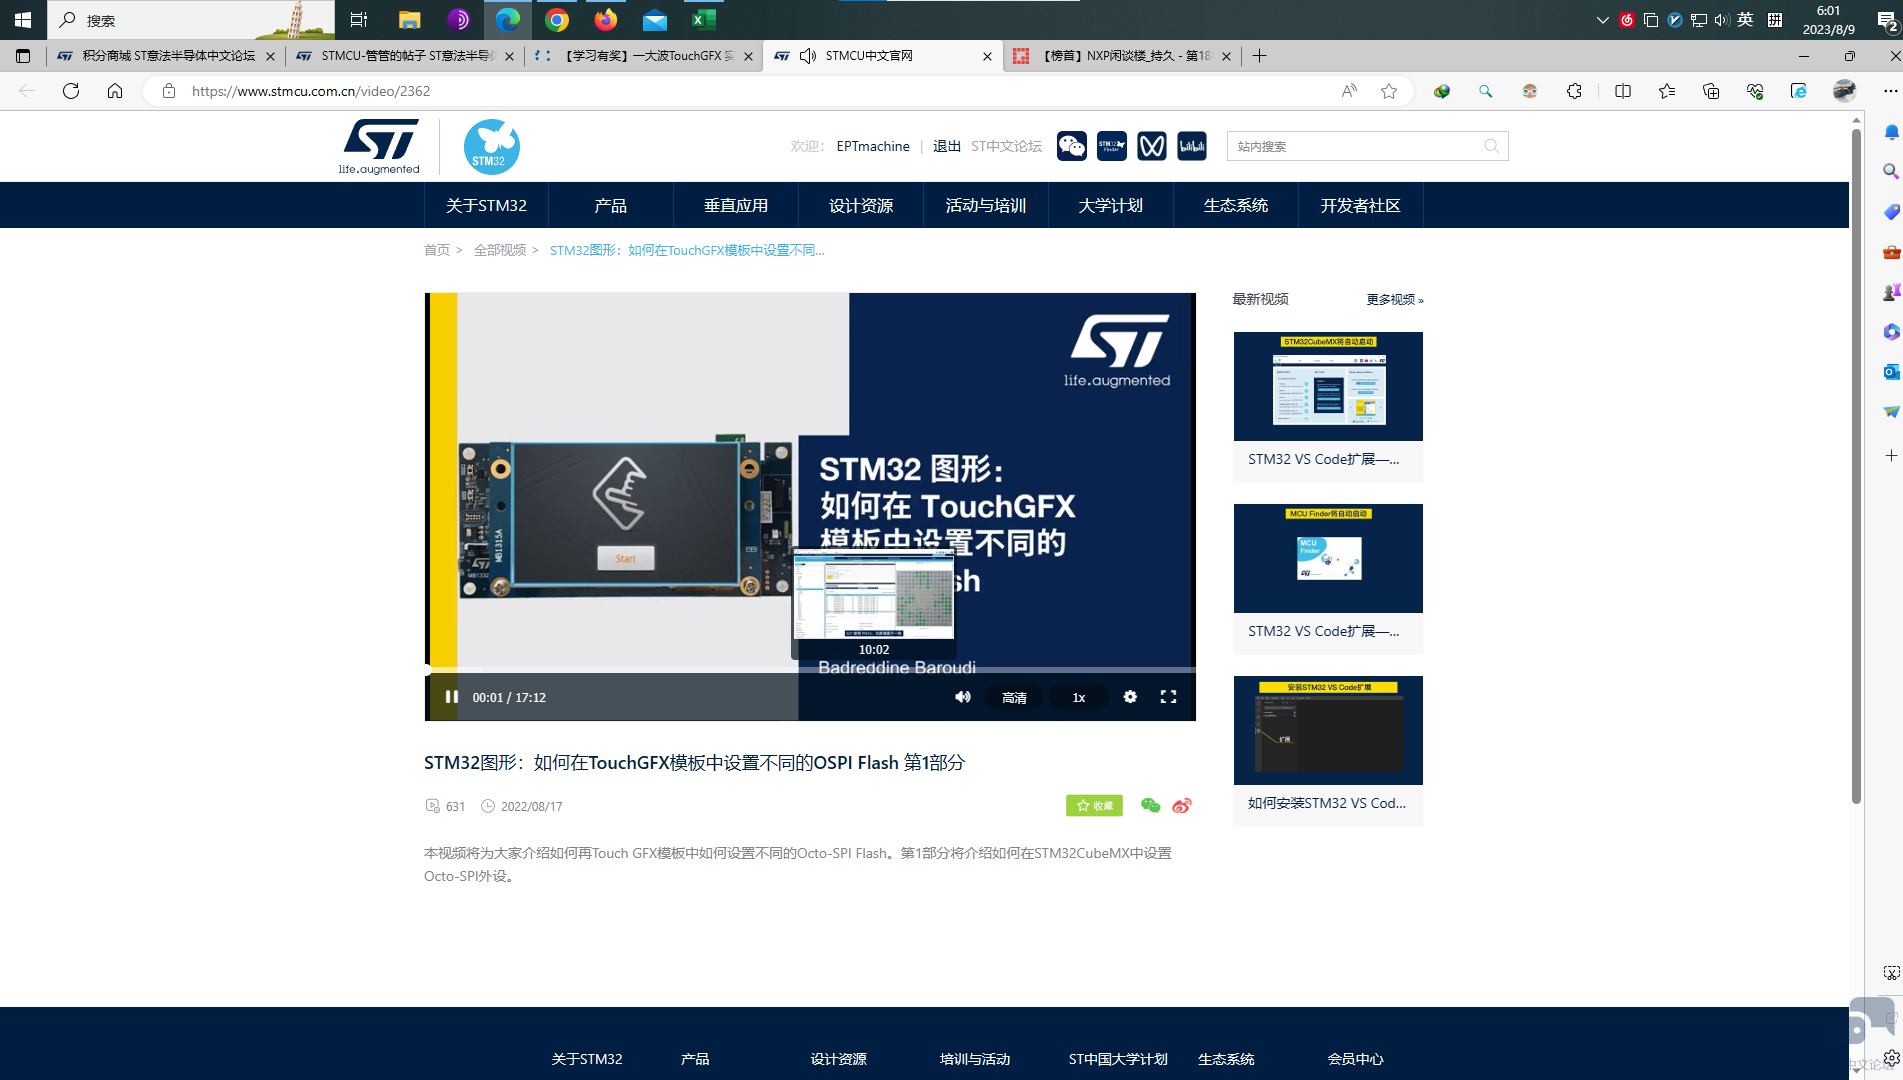The image size is (1903, 1080).
Task: Toggle fullscreen video mode
Action: coord(1168,697)
